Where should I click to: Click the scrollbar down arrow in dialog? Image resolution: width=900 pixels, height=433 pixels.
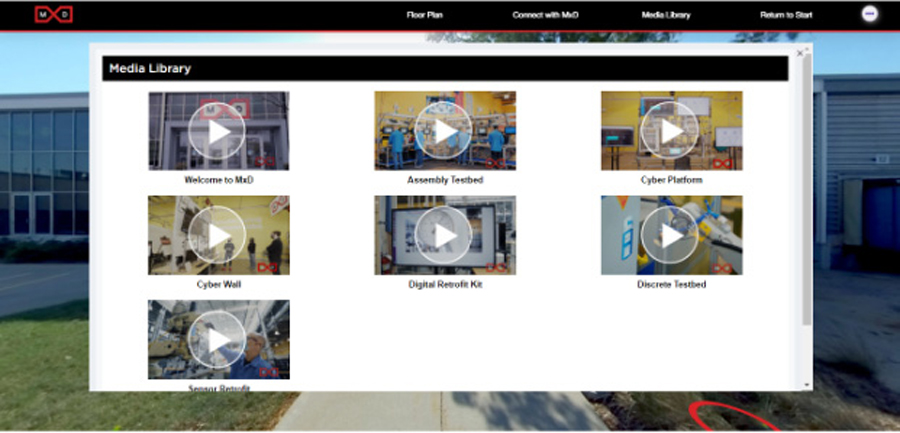click(807, 385)
